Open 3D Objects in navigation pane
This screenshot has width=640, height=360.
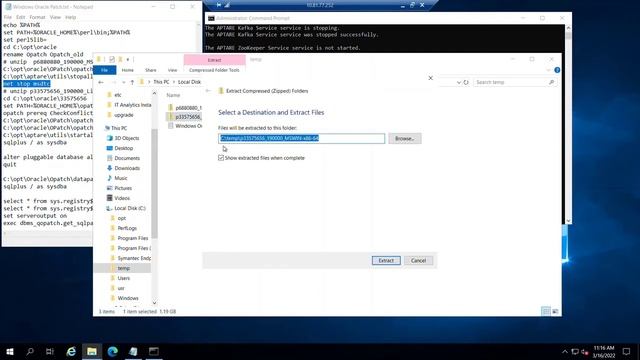127,138
